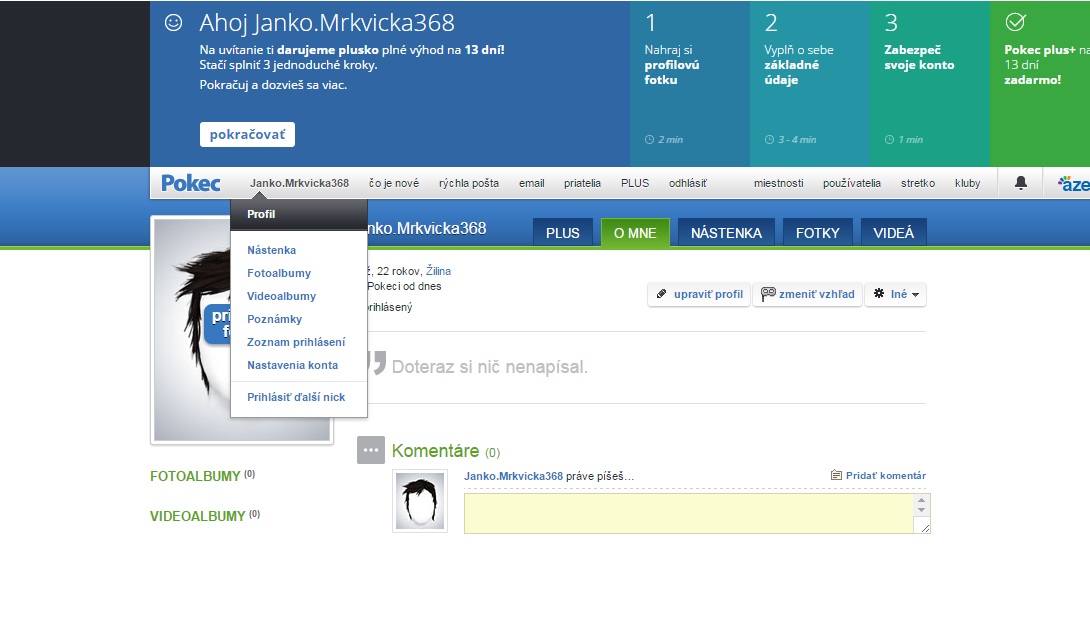Click the Azet logo in navigation bar
1090x618 pixels.
click(x=1073, y=184)
